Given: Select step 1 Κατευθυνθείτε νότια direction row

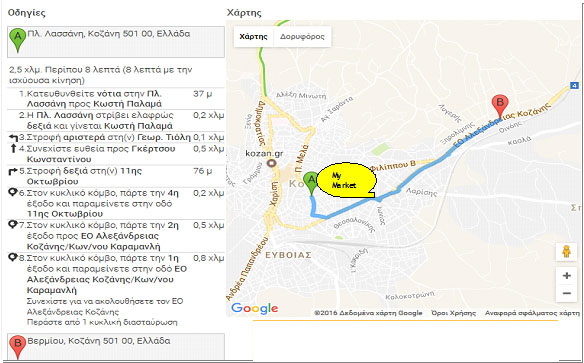Looking at the screenshot, I should [x=116, y=99].
